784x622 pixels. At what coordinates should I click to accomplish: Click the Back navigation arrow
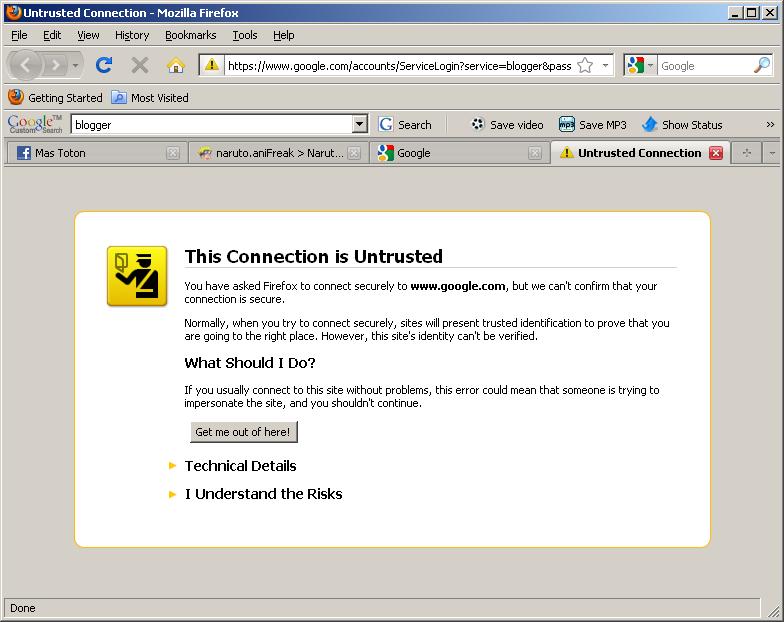[24, 65]
